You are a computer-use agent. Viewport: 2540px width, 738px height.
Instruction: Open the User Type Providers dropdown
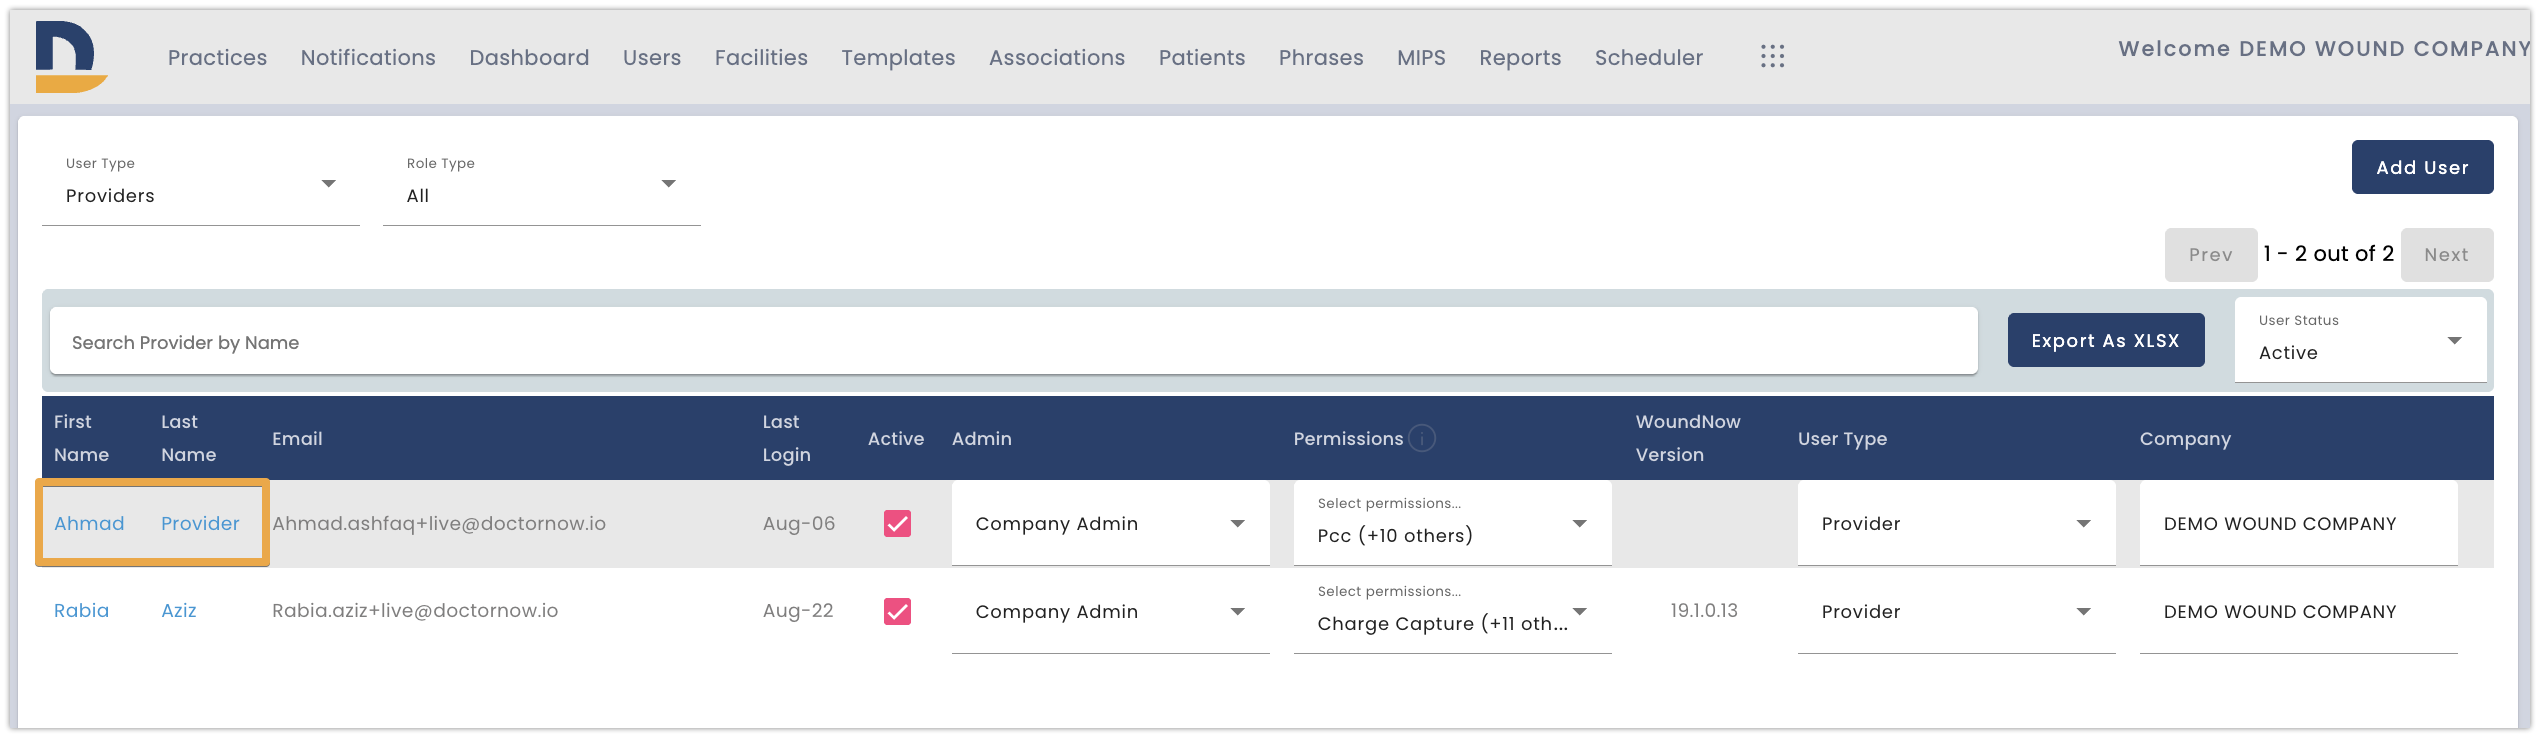pyautogui.click(x=200, y=186)
